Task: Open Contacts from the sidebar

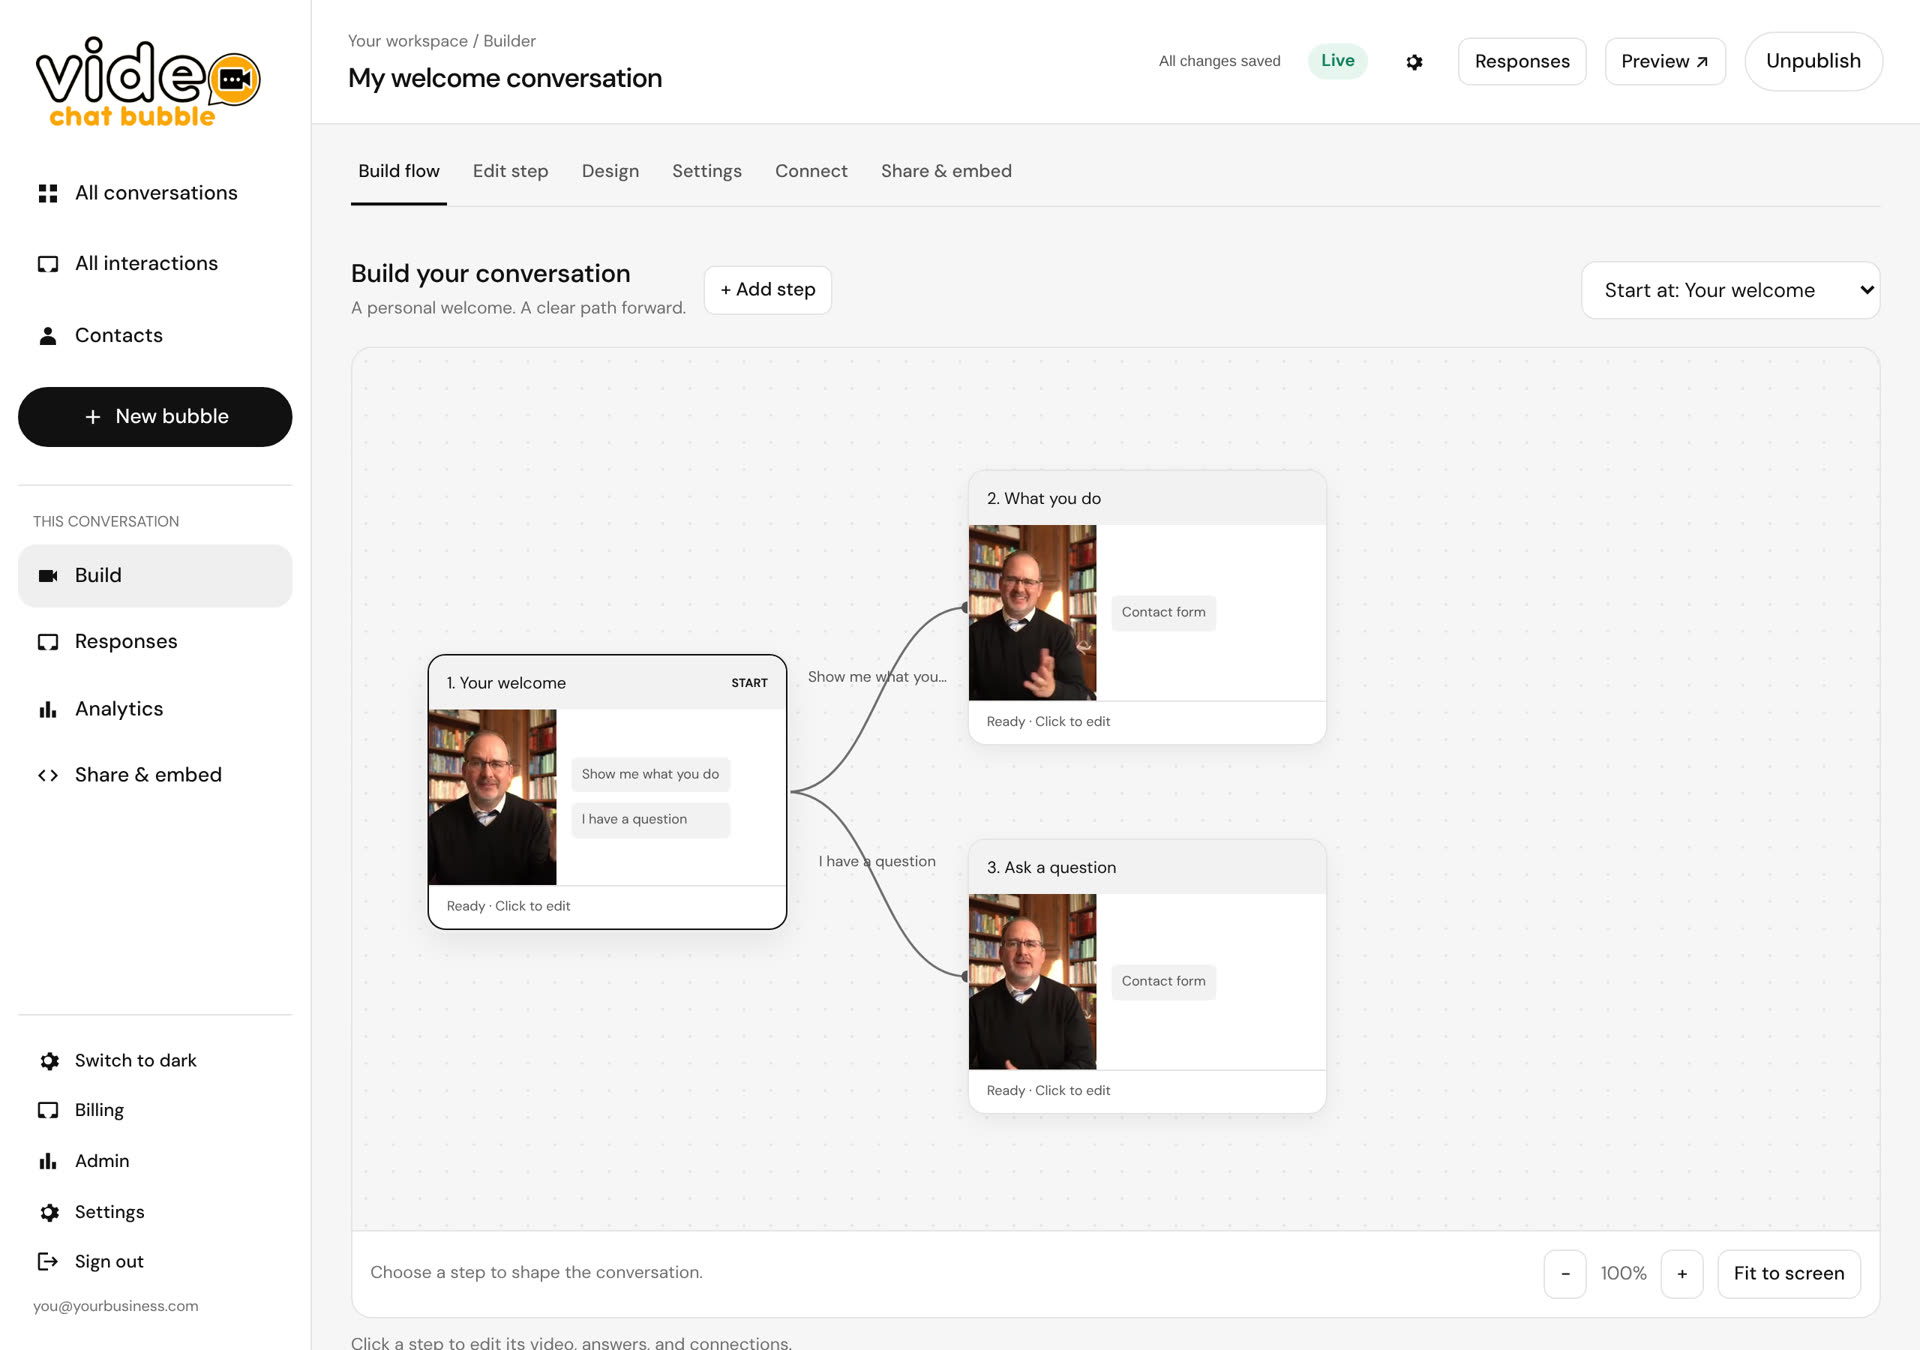Action: 155,336
